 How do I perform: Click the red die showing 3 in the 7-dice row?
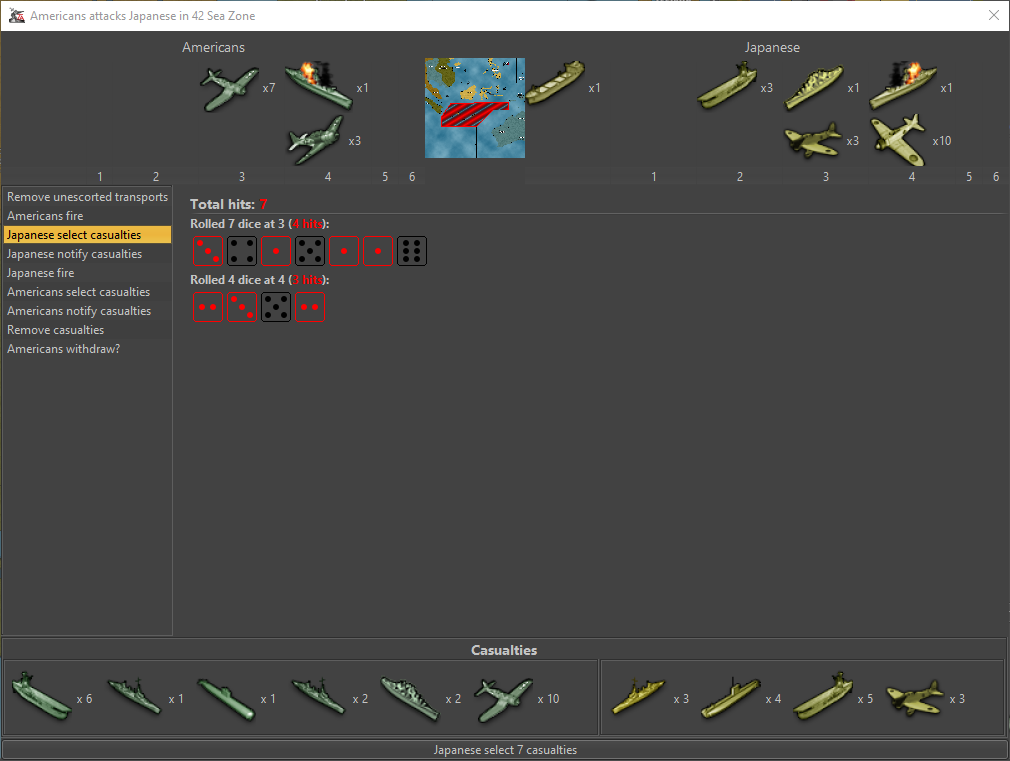pos(208,251)
